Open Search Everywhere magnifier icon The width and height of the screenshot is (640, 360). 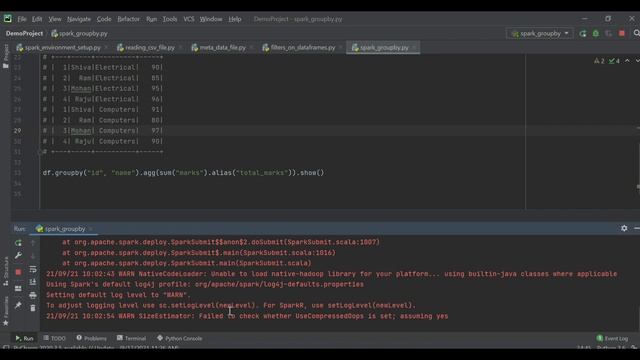click(636, 33)
